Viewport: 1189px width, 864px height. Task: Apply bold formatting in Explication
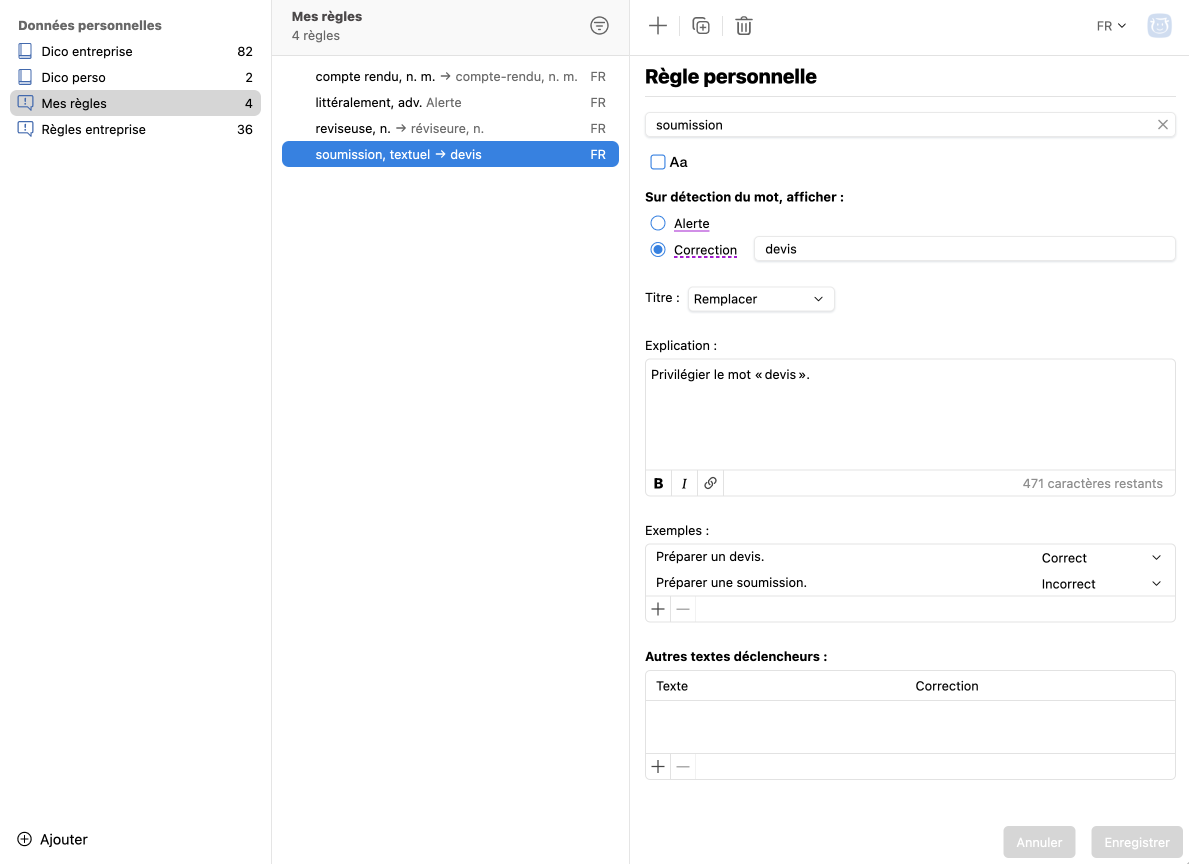[658, 484]
